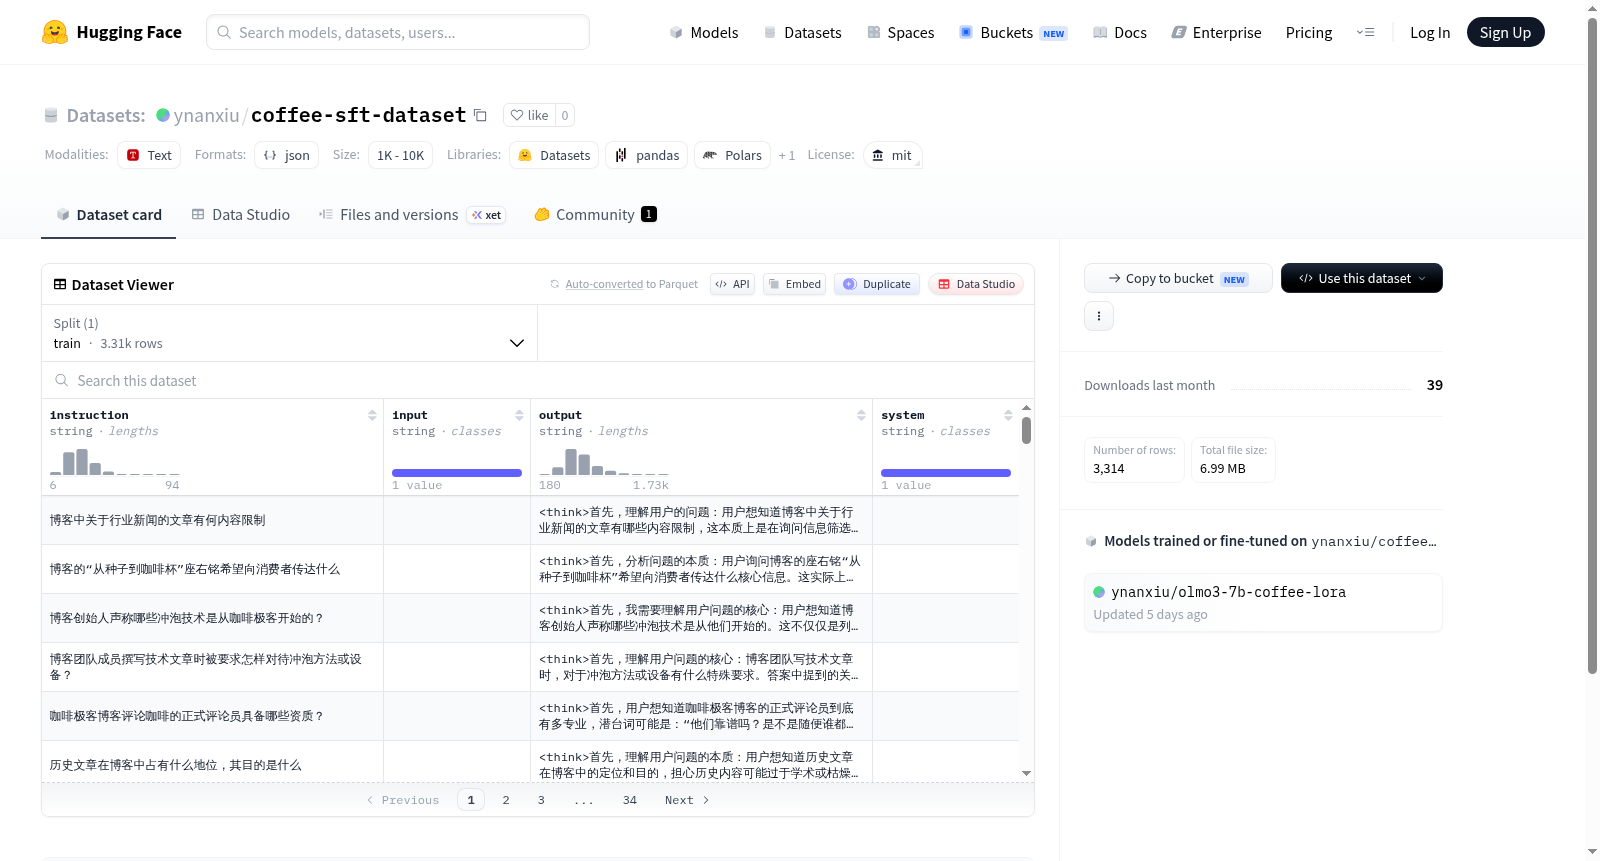Open the Polars library tag
1600x861 pixels.
[x=732, y=155]
